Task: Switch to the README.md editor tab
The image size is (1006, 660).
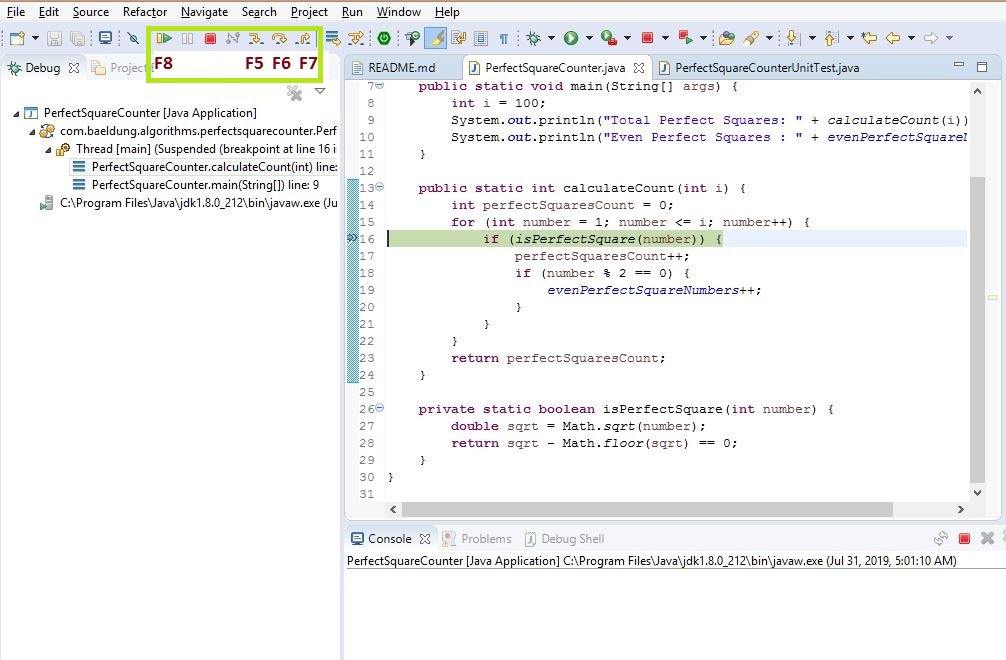Action: 402,68
